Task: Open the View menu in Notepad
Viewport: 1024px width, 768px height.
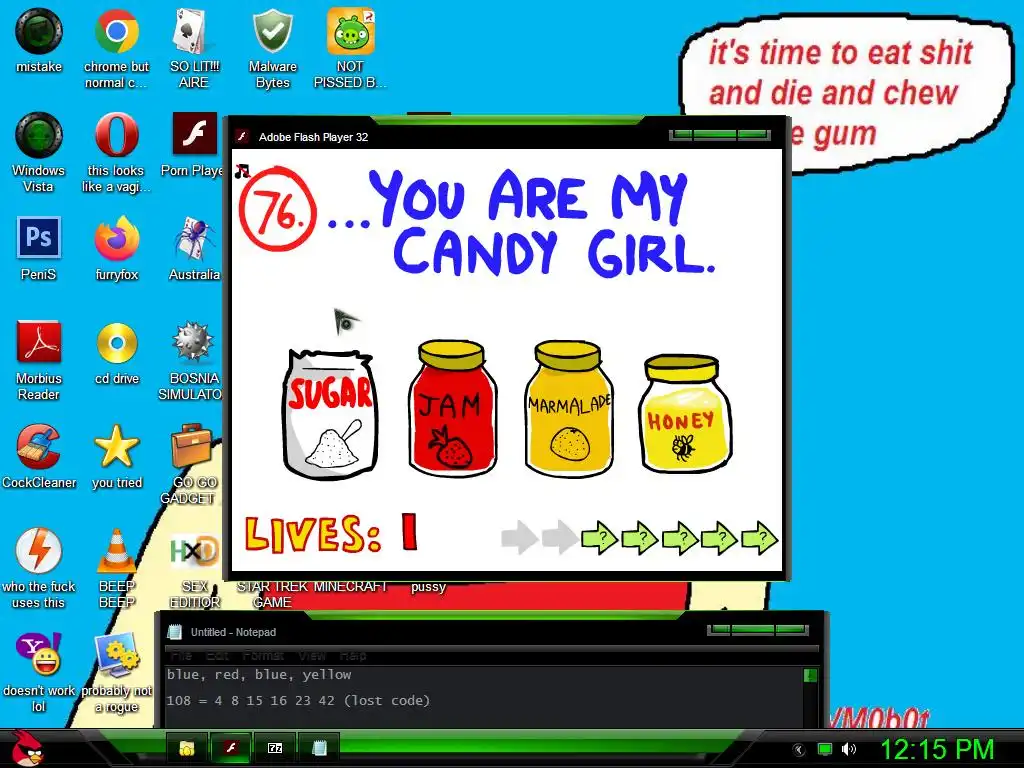Action: [312, 655]
